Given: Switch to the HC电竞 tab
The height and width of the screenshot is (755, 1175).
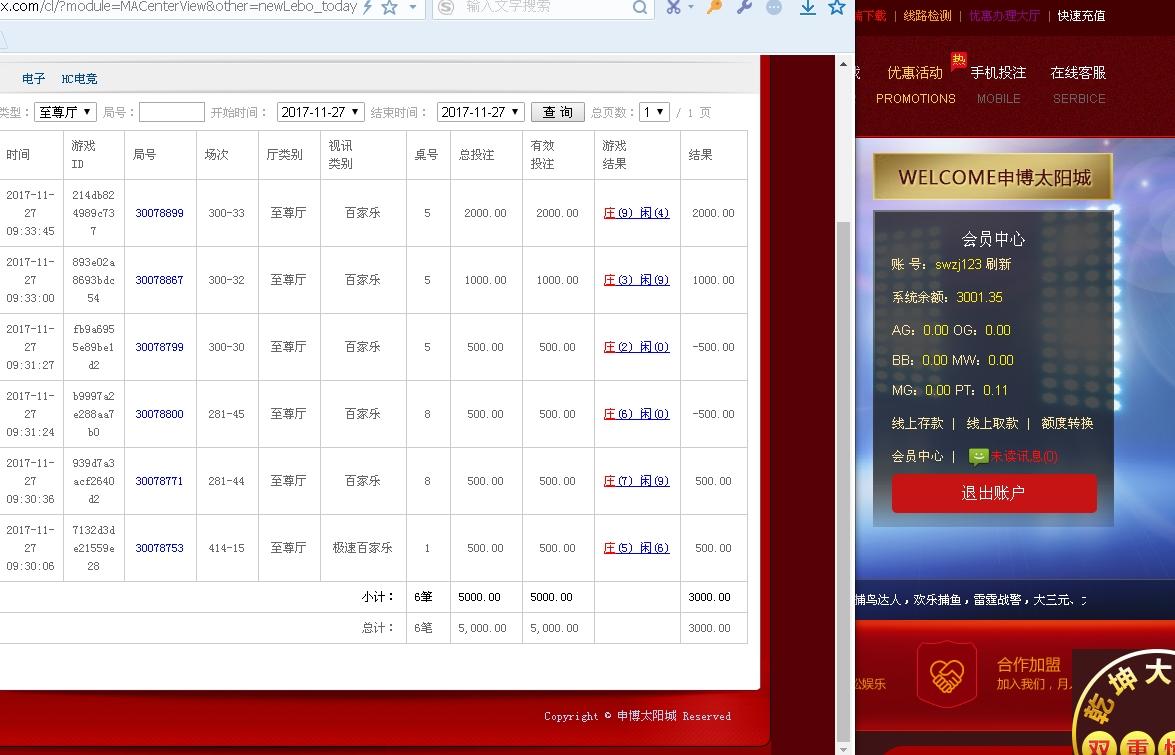Looking at the screenshot, I should point(79,78).
